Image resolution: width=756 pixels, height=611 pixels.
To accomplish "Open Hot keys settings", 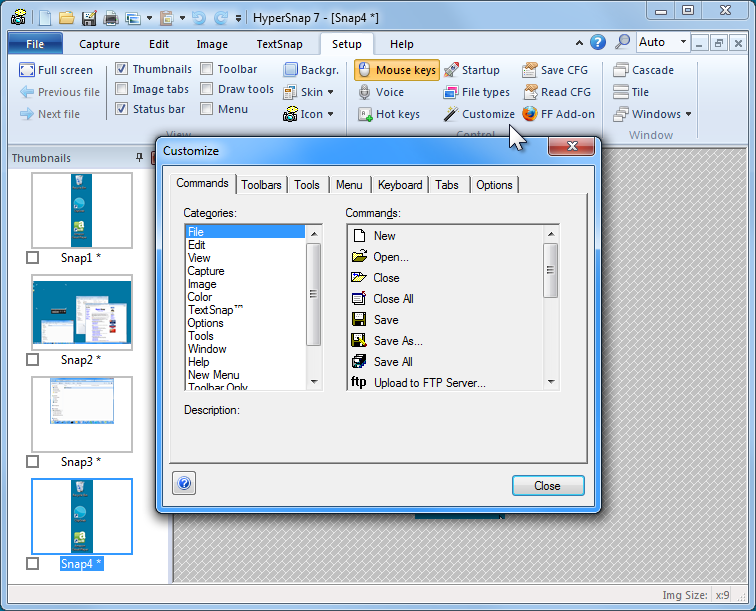I will click(387, 114).
